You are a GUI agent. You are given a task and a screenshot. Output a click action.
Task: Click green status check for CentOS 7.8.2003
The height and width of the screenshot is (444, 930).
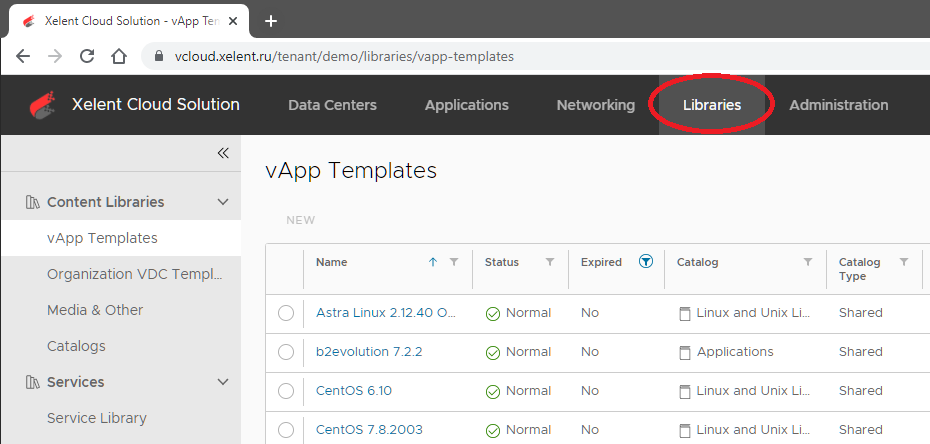tap(493, 430)
